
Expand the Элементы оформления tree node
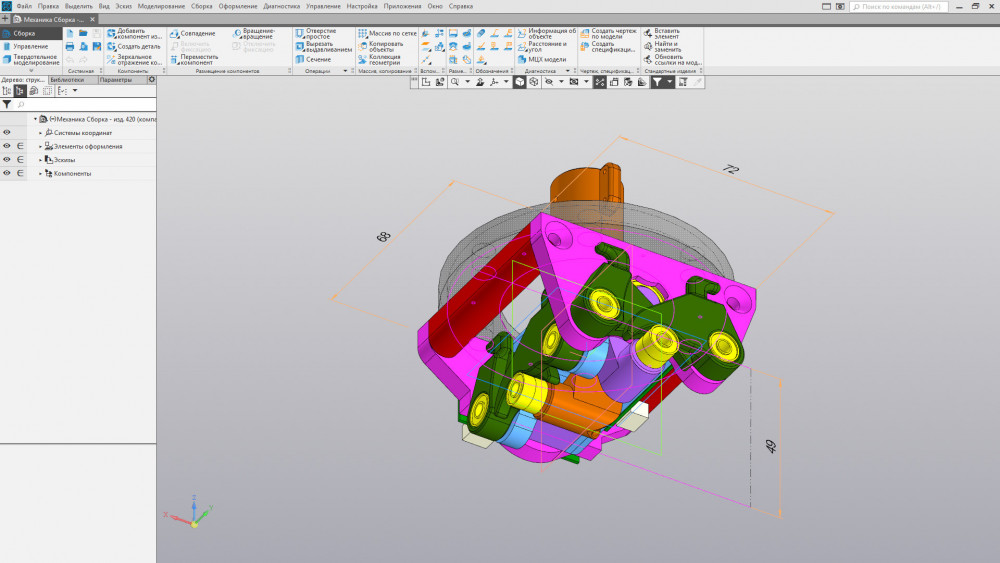[x=41, y=146]
